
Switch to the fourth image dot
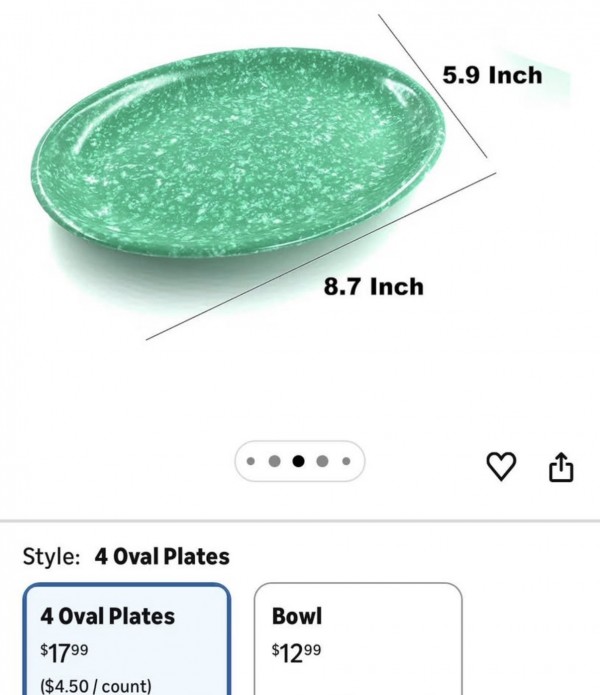coord(322,462)
